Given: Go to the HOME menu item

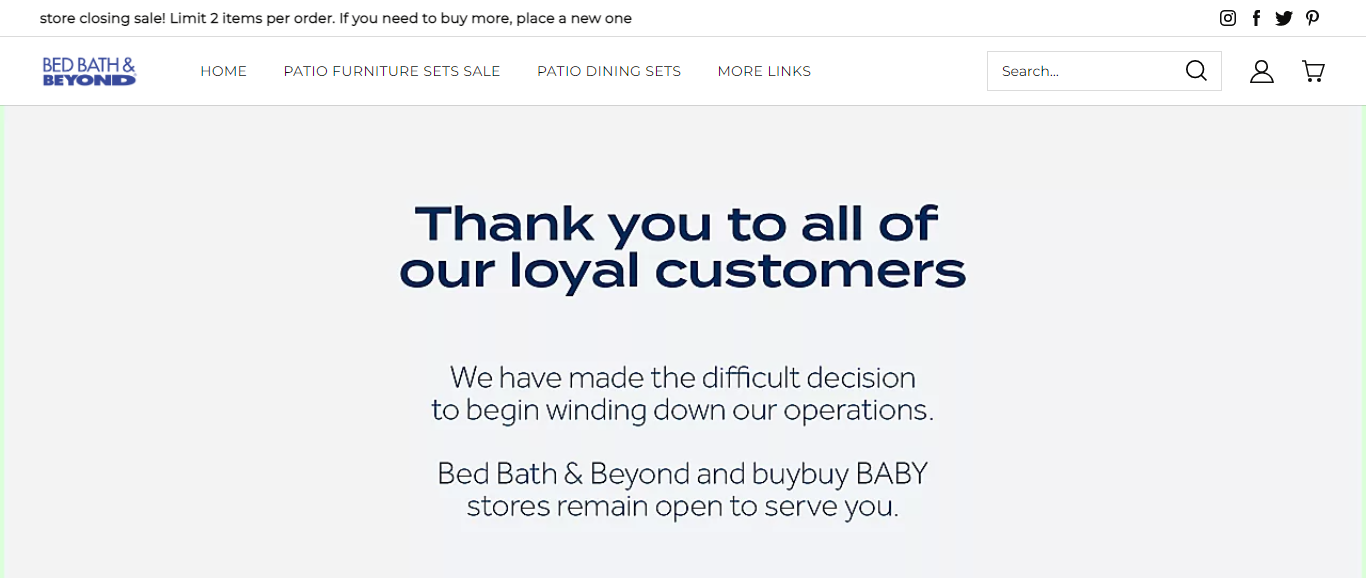Looking at the screenshot, I should tap(223, 71).
